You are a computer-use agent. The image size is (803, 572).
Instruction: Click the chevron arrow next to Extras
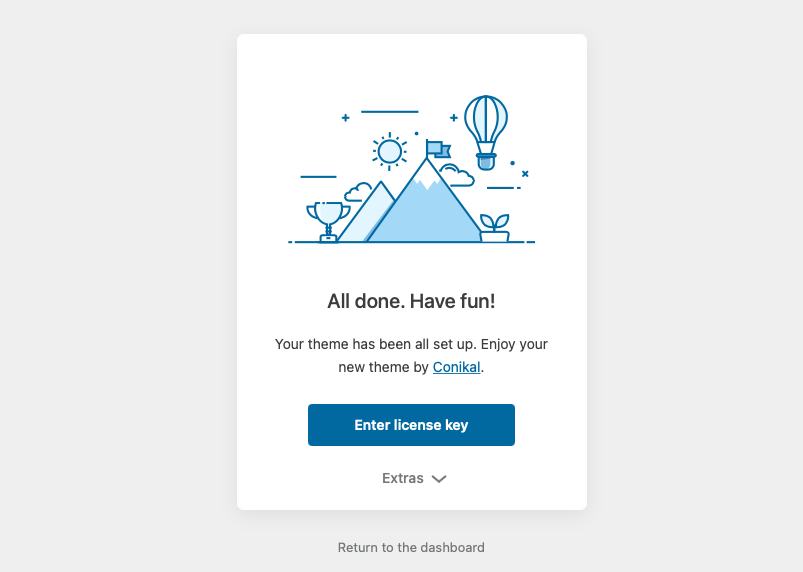[x=439, y=479]
